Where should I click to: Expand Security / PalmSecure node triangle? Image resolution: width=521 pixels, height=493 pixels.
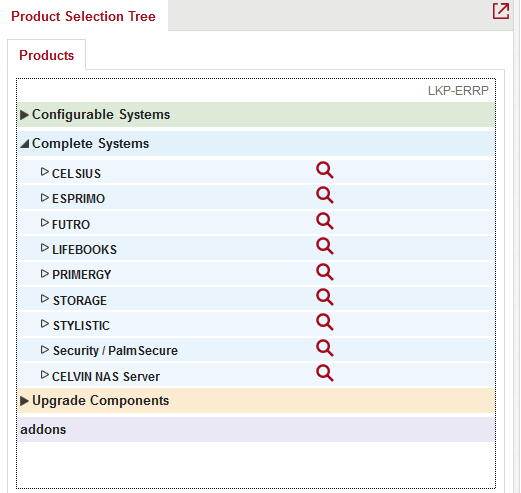coord(45,350)
